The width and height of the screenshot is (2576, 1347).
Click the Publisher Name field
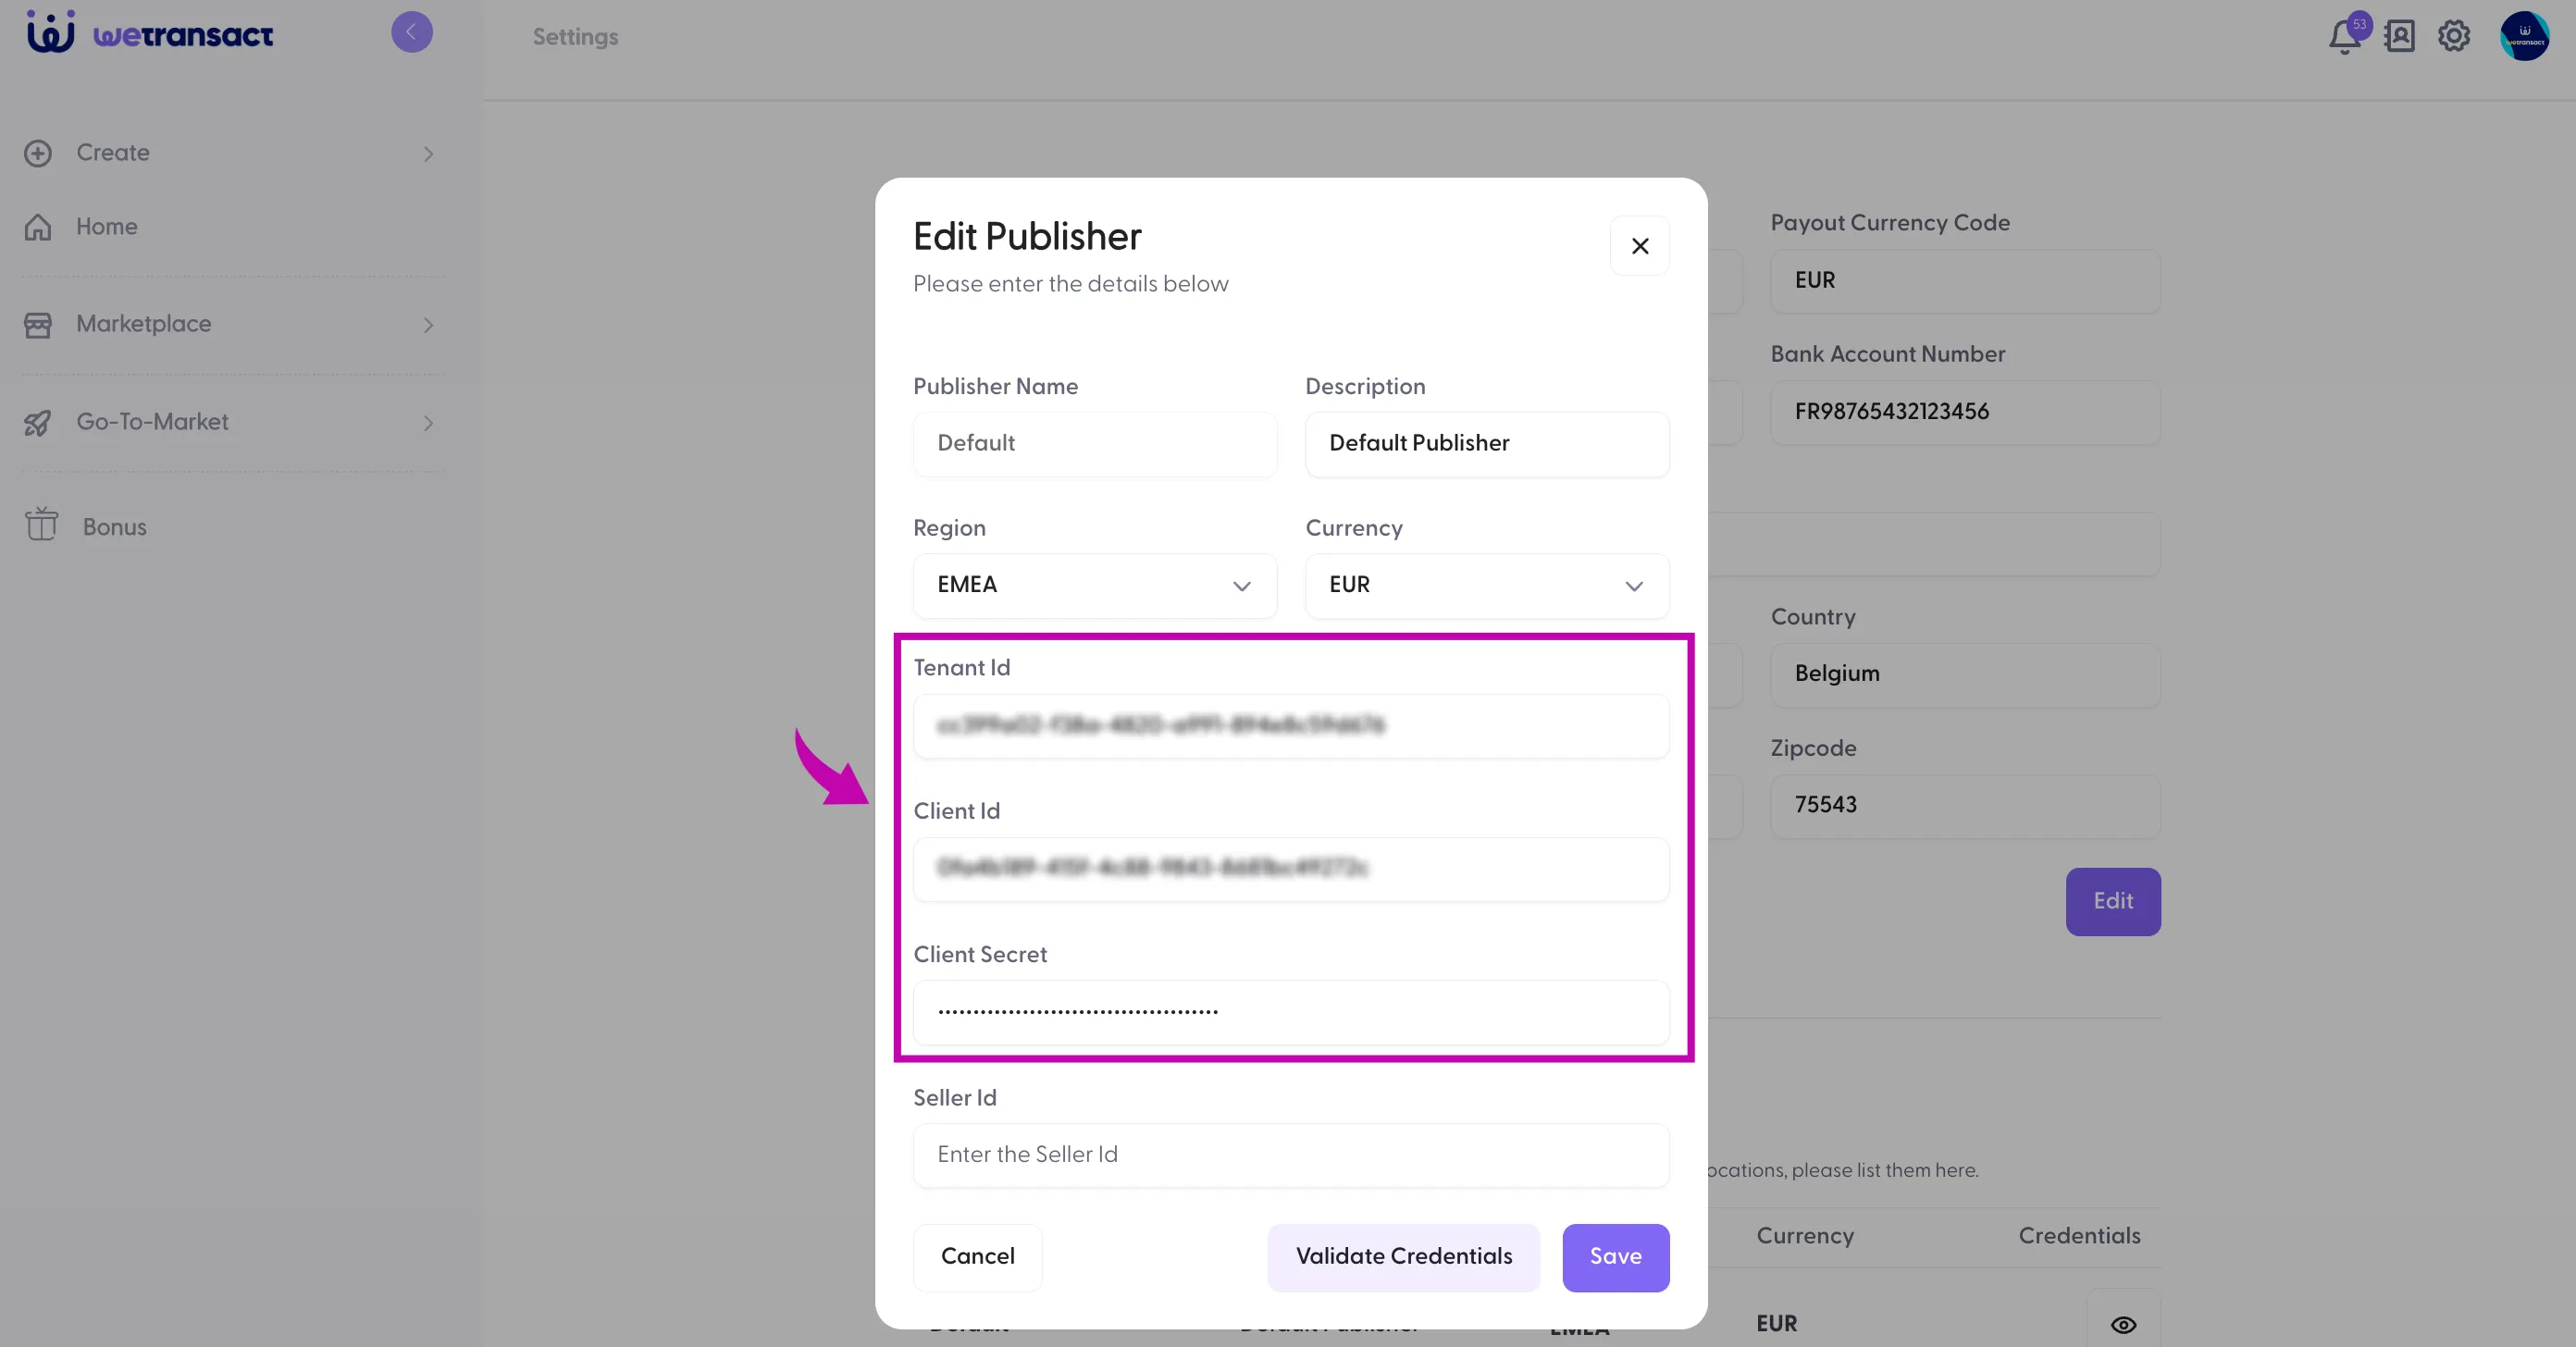(x=1095, y=443)
